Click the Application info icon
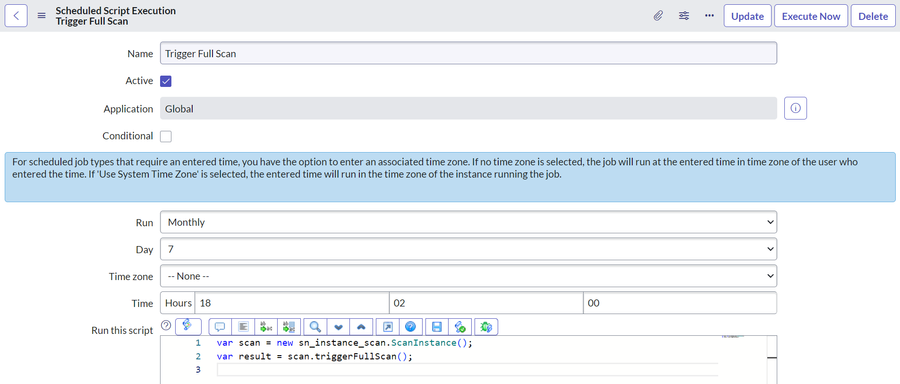The image size is (900, 384). (x=796, y=108)
